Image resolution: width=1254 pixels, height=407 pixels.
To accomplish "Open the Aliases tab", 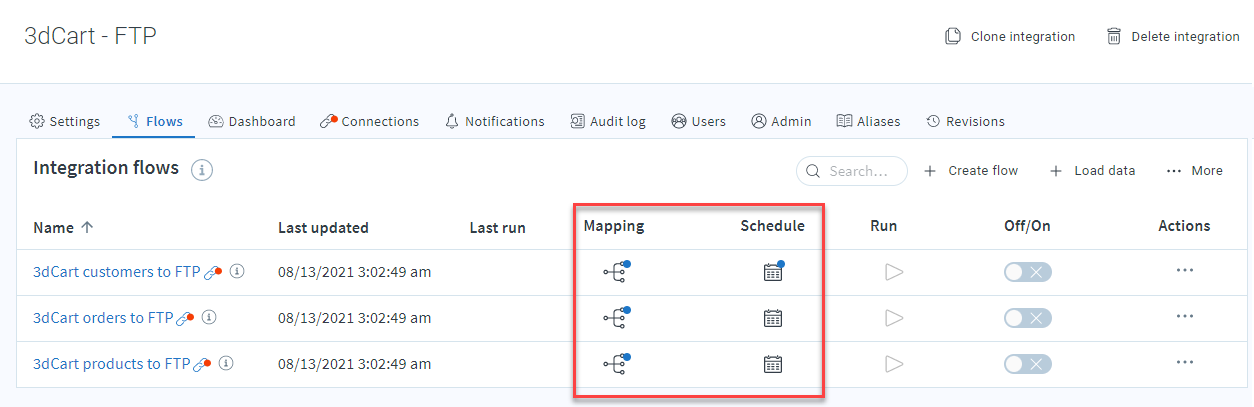I will point(868,121).
